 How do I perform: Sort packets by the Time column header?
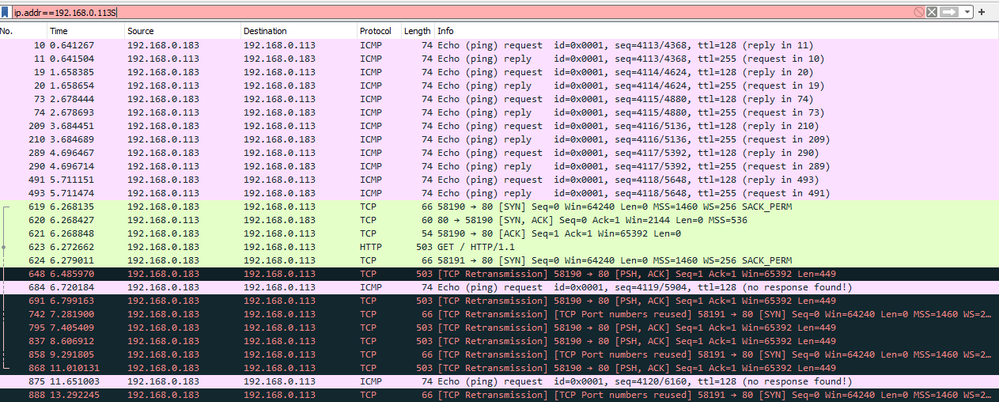click(86, 31)
